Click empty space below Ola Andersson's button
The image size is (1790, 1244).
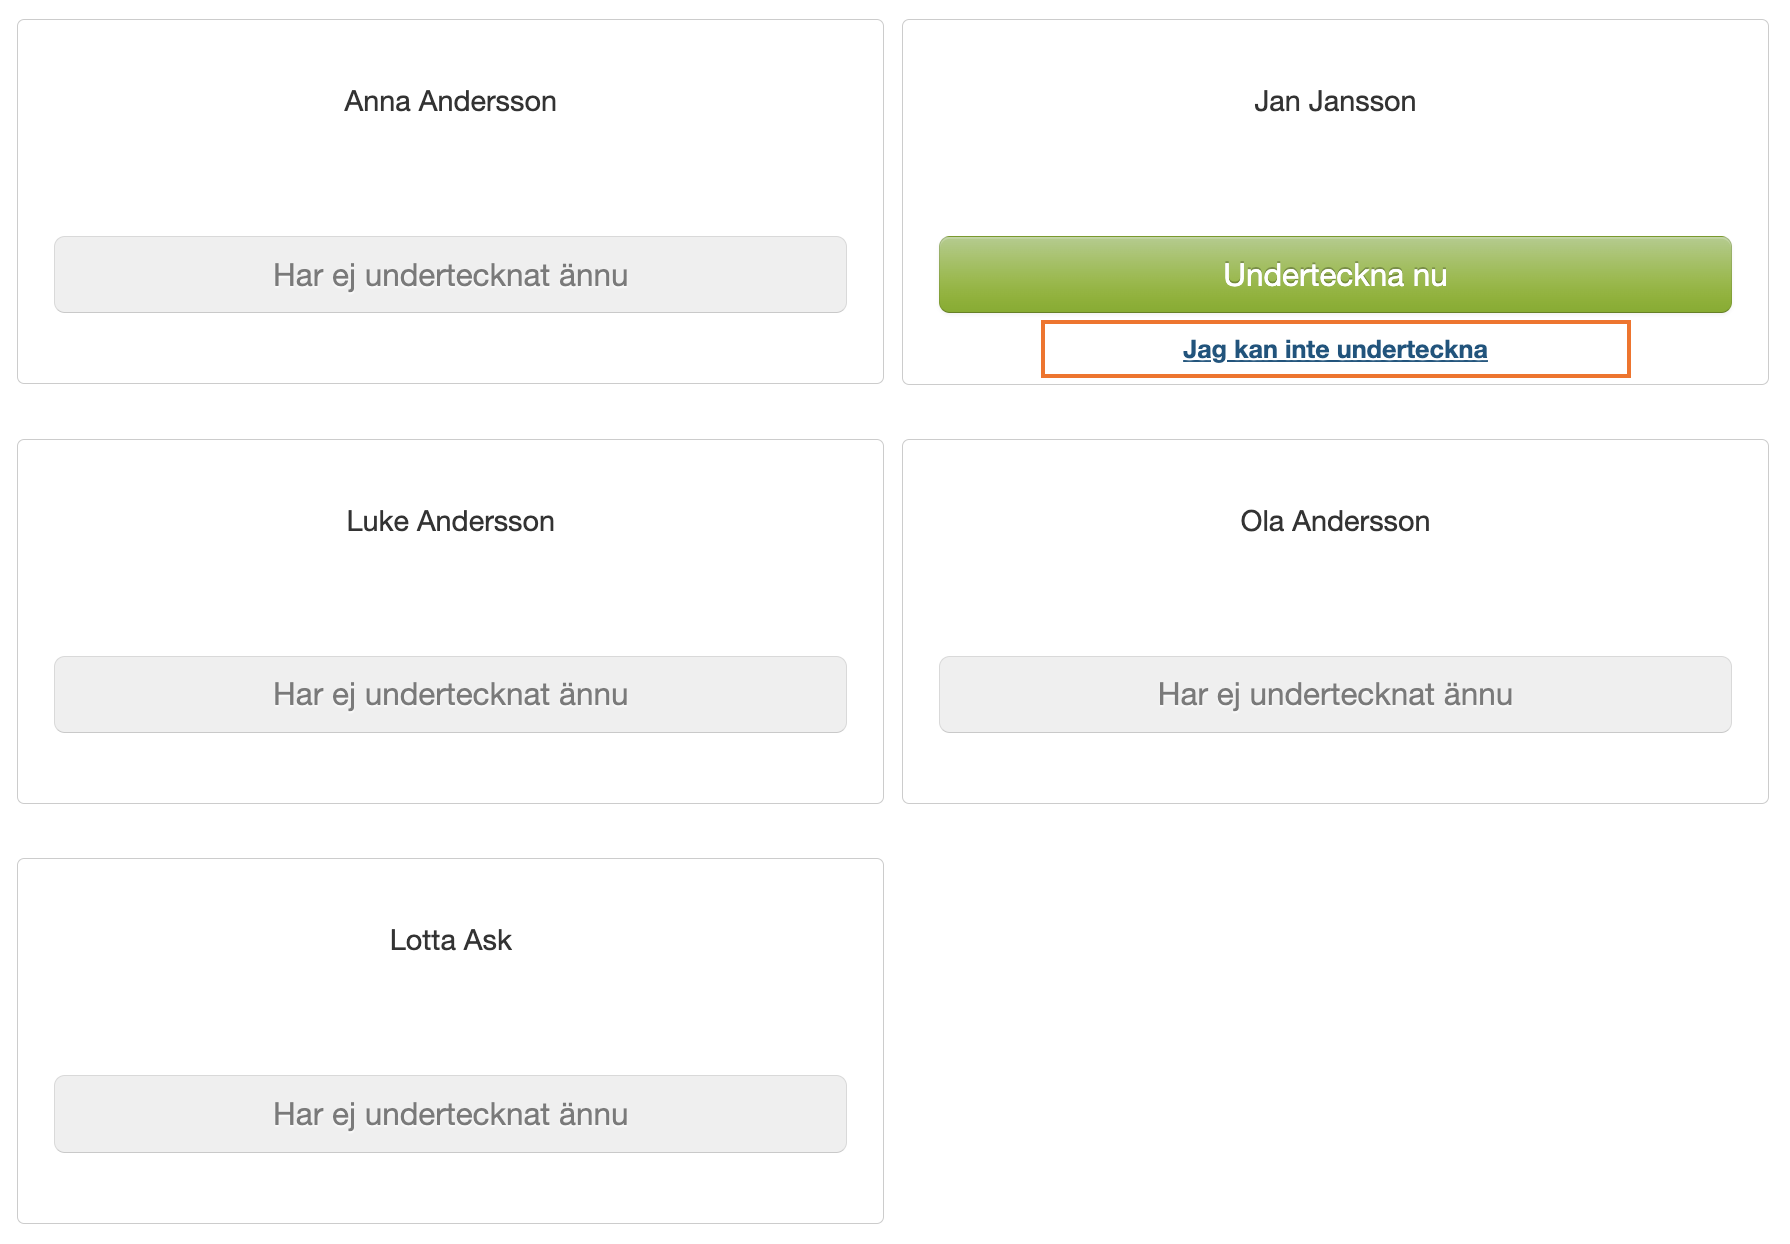1335,768
